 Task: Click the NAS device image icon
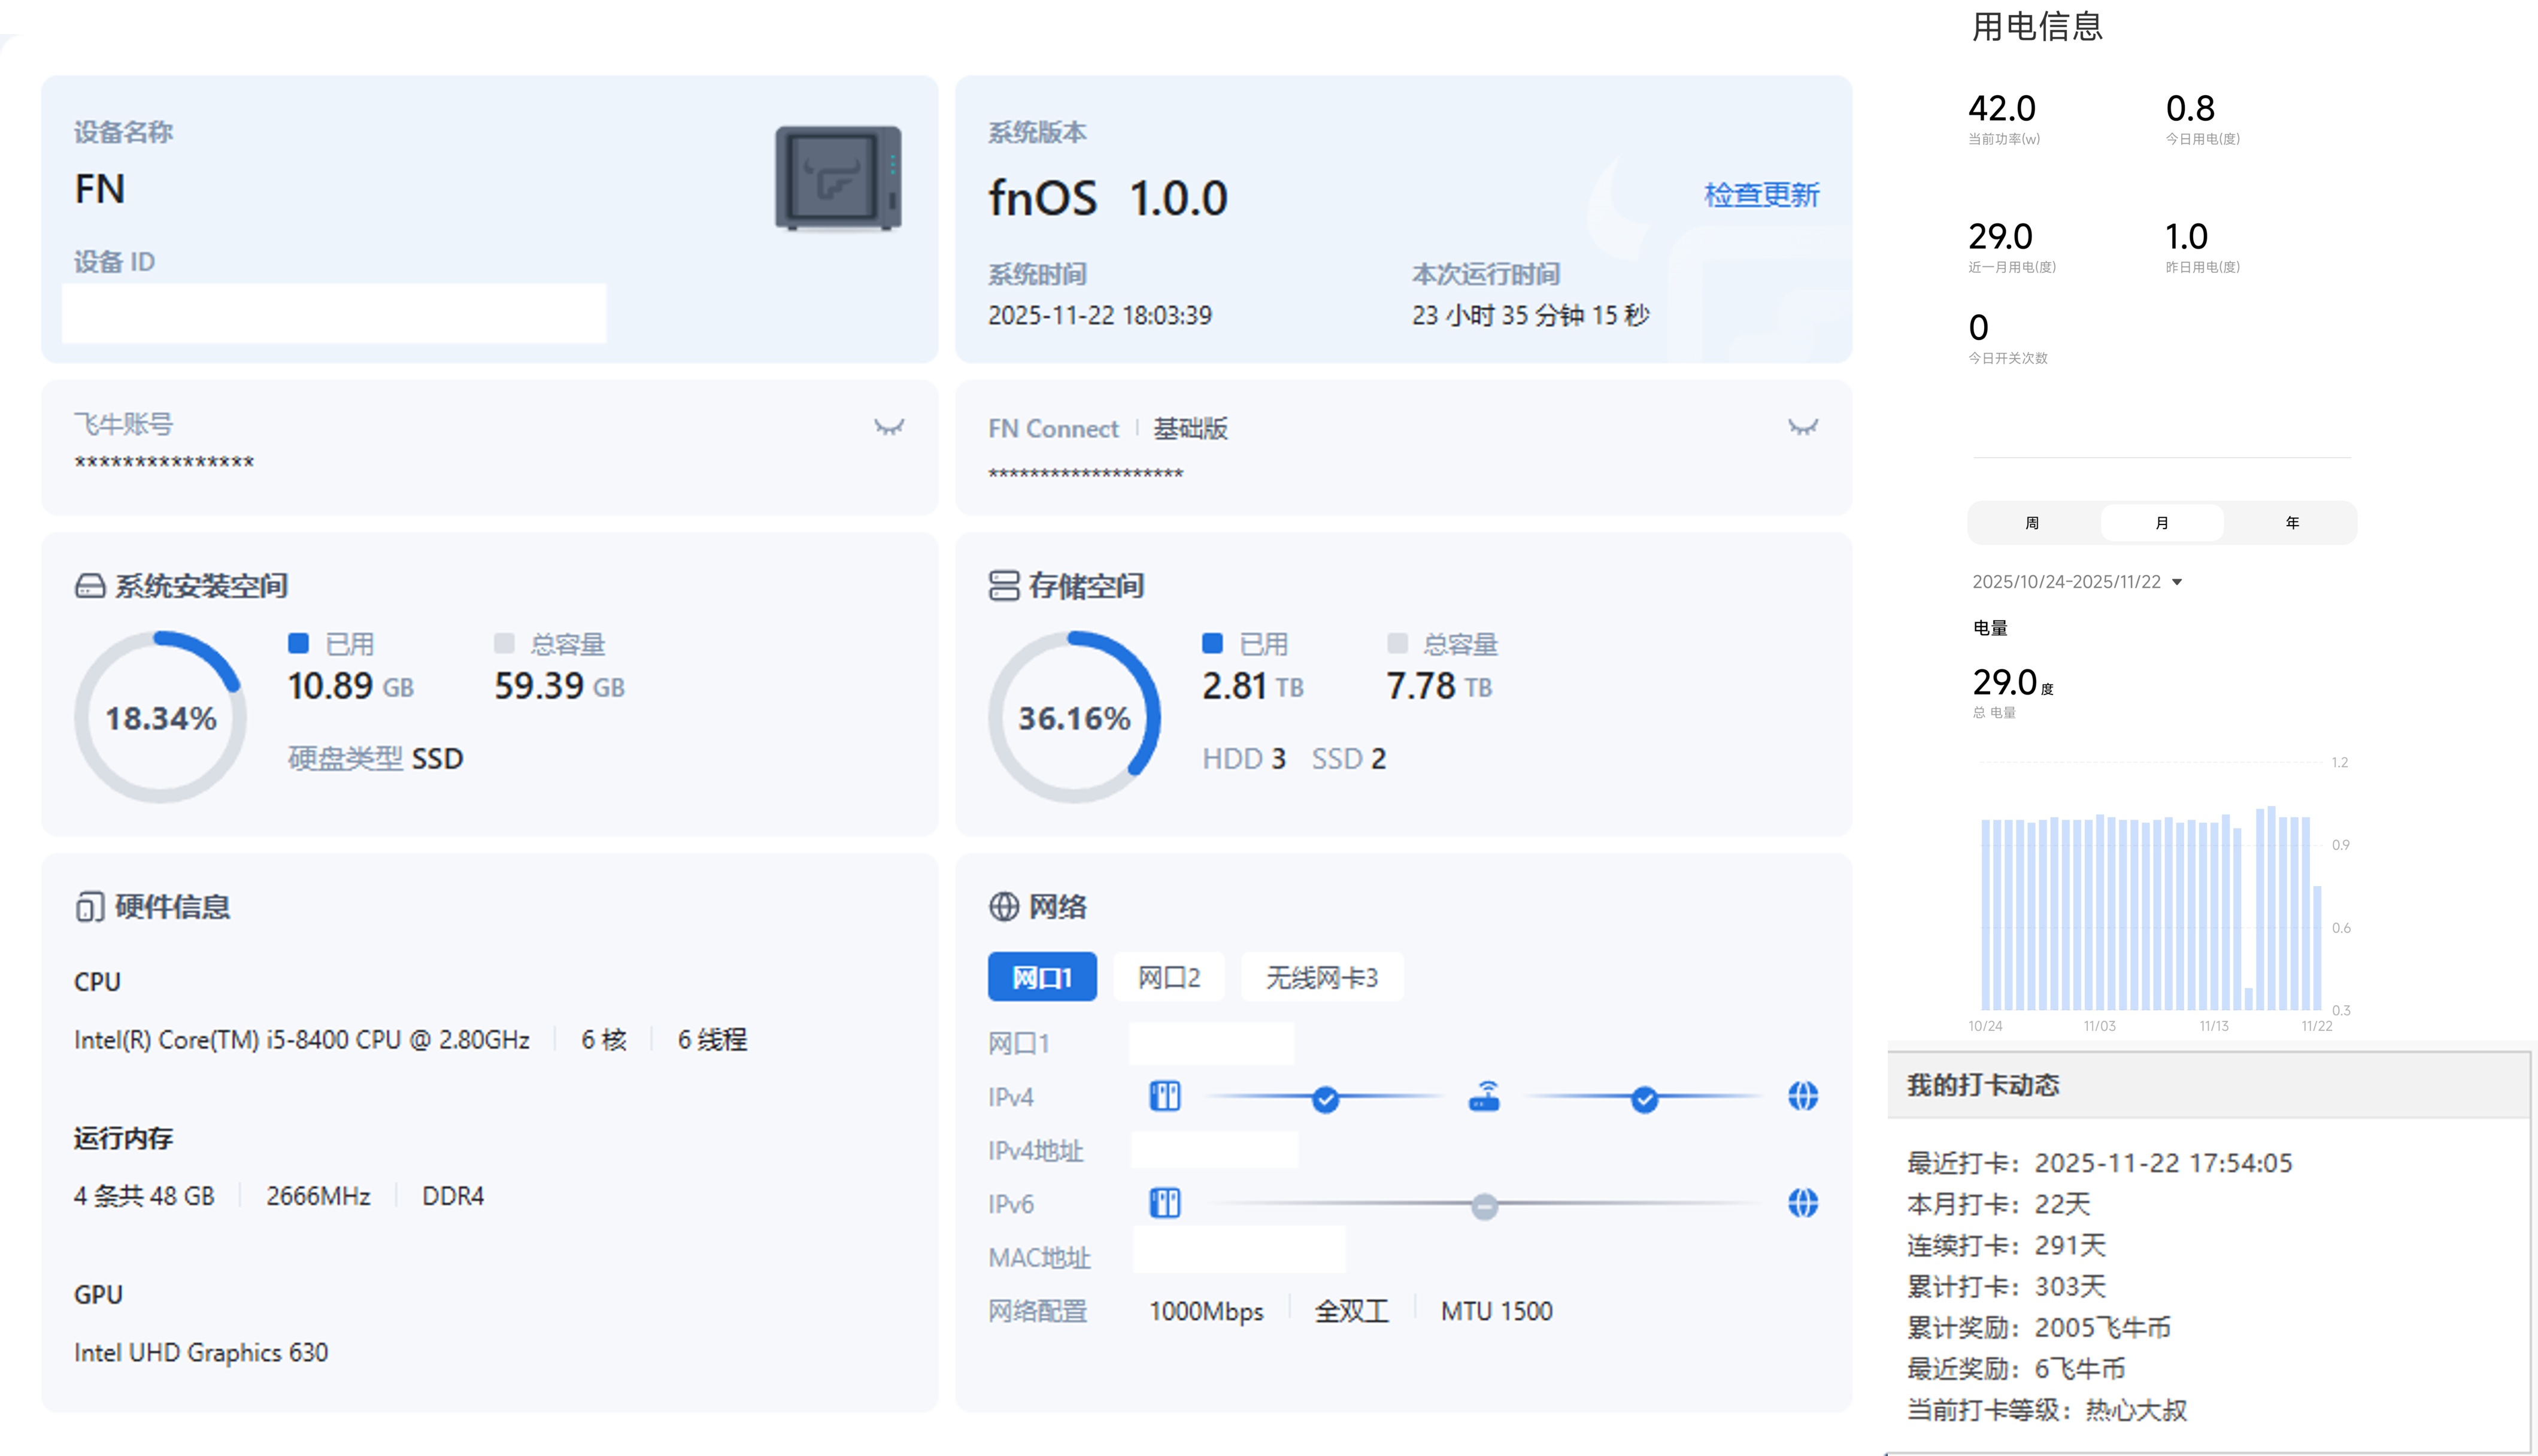[x=838, y=178]
